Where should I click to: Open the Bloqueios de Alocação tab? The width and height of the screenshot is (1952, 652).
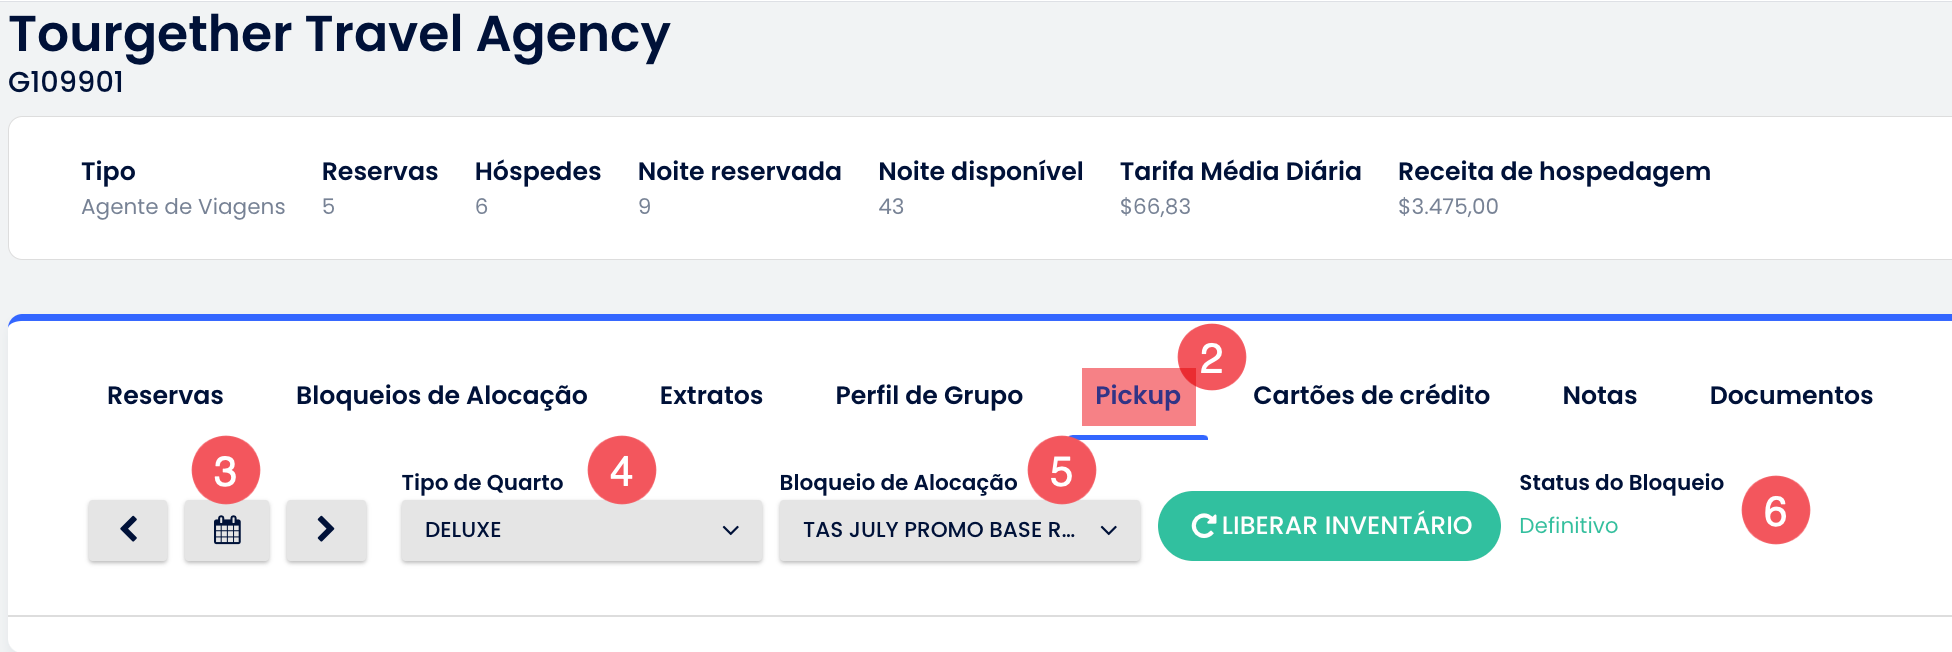coord(441,396)
